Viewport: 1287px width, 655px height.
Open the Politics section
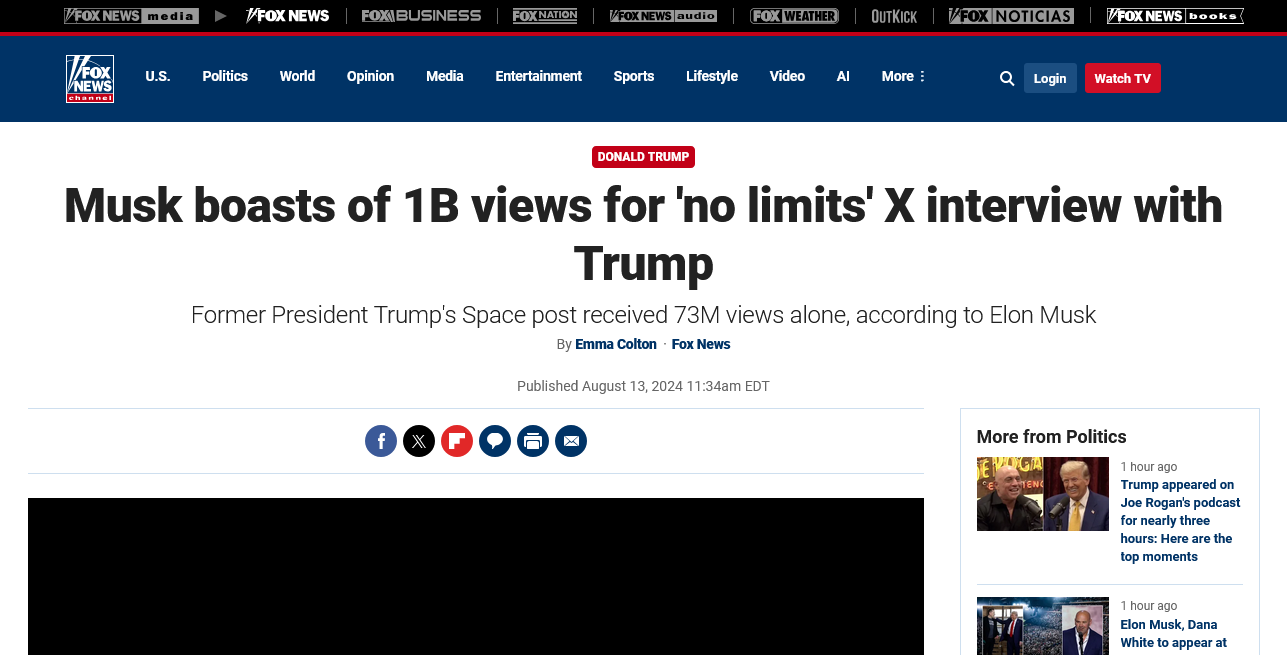coord(225,76)
